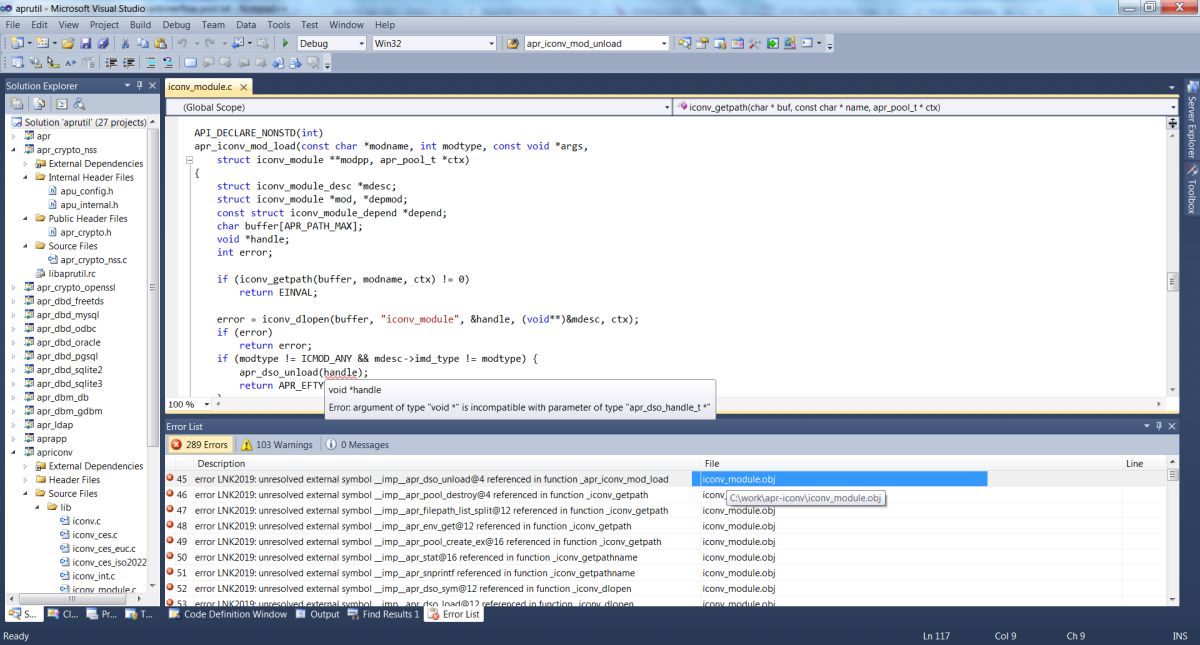
Task: Open the Win32 platform dropdown
Action: (x=490, y=44)
